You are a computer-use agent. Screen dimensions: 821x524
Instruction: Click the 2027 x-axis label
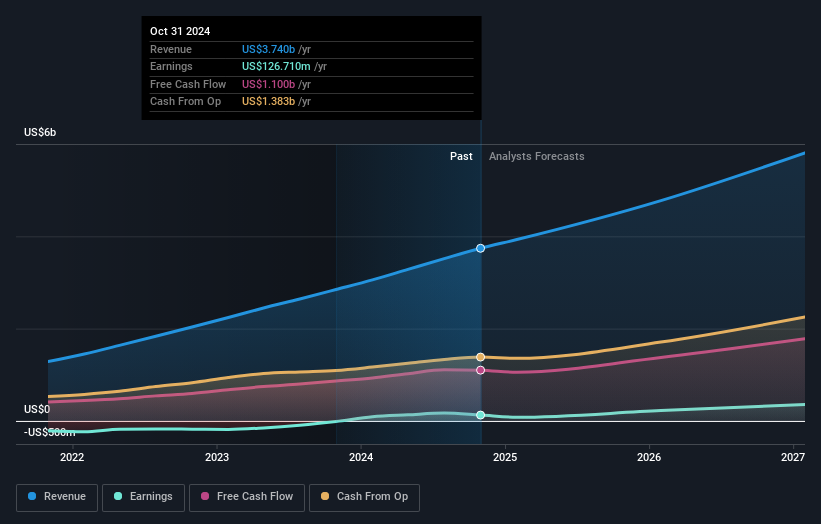tap(793, 457)
